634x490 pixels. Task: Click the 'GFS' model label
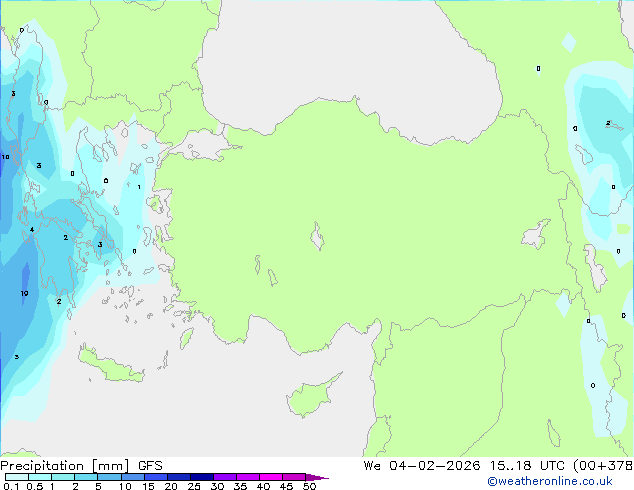[150, 466]
